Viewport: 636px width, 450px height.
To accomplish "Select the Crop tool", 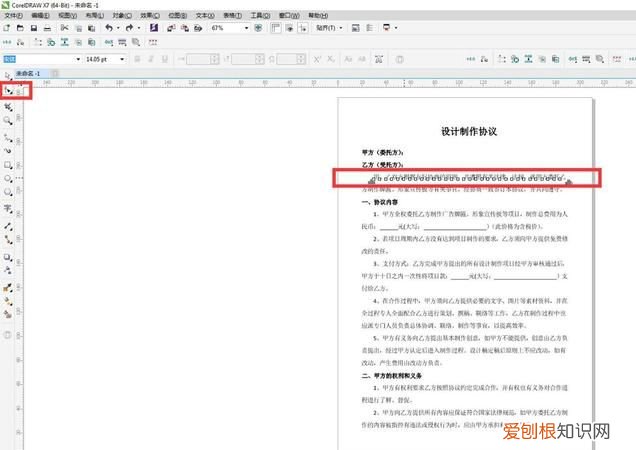I will click(x=8, y=107).
